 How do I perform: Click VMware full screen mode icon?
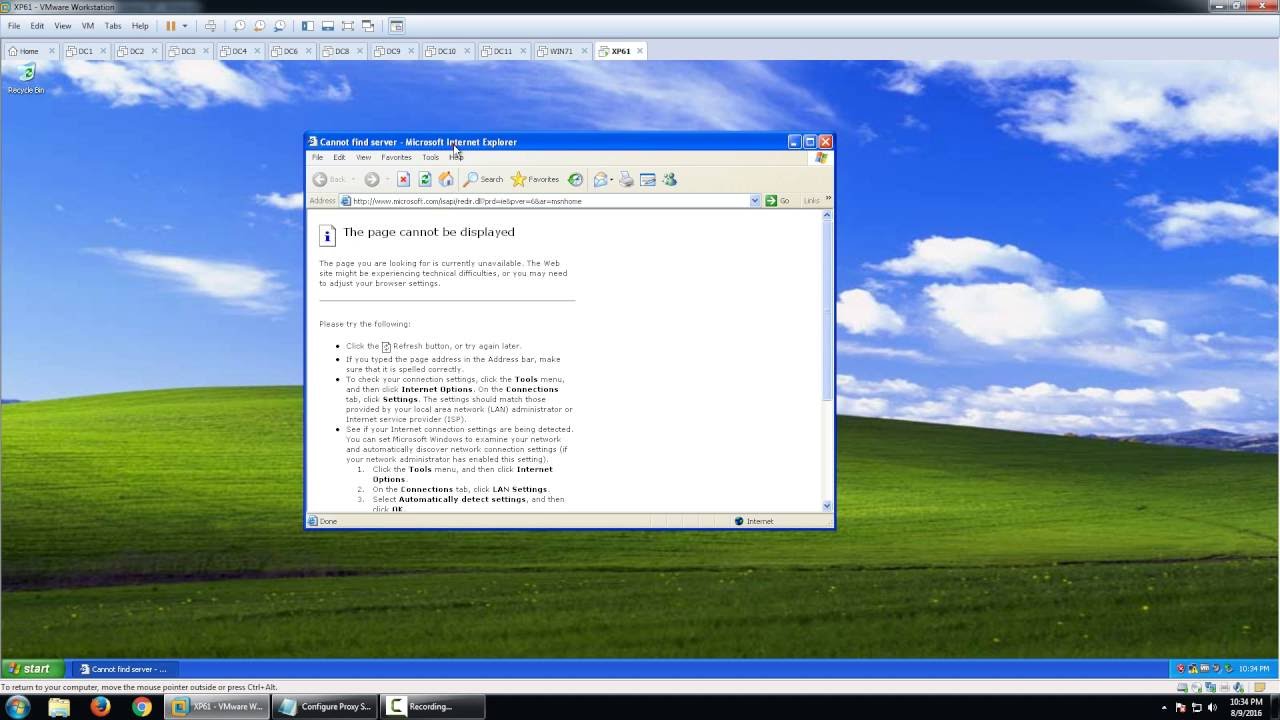tap(348, 26)
